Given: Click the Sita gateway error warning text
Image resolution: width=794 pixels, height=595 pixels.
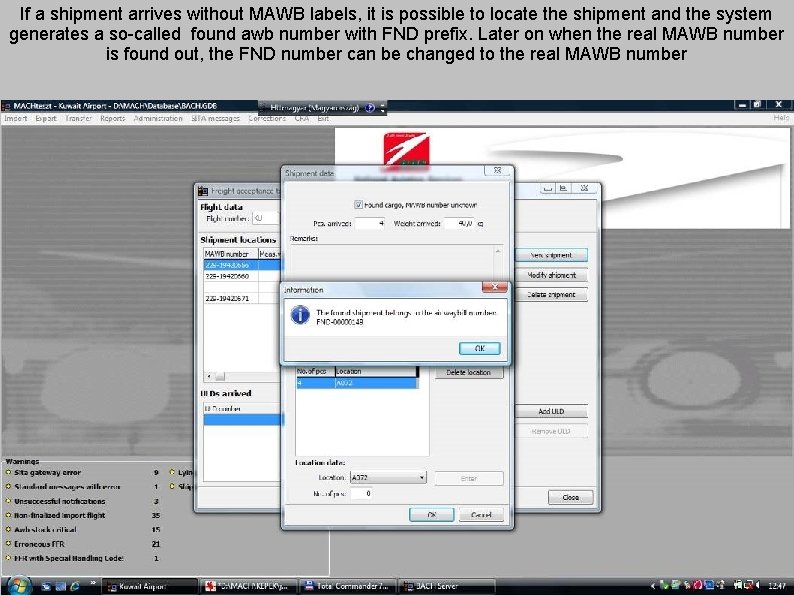Looking at the screenshot, I should click(48, 472).
